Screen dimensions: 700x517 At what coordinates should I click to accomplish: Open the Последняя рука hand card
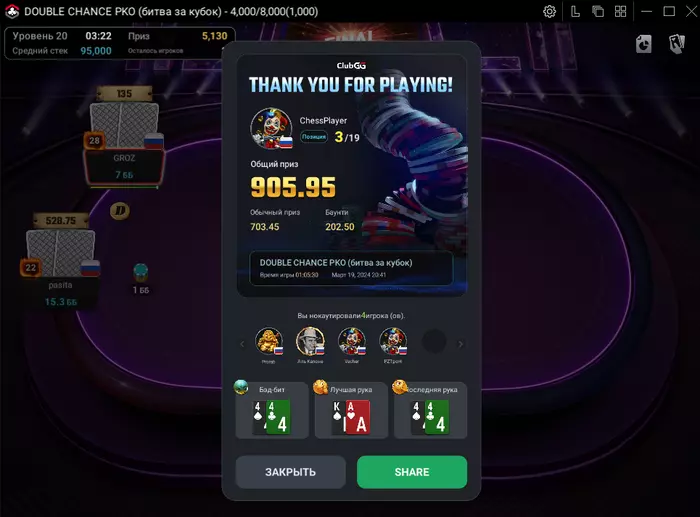(430, 410)
